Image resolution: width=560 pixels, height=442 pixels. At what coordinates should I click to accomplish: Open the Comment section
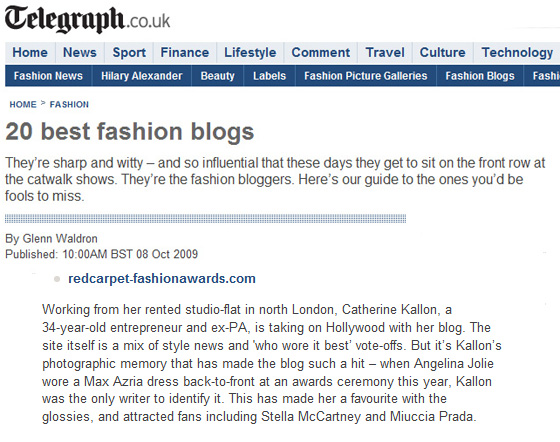tap(320, 52)
